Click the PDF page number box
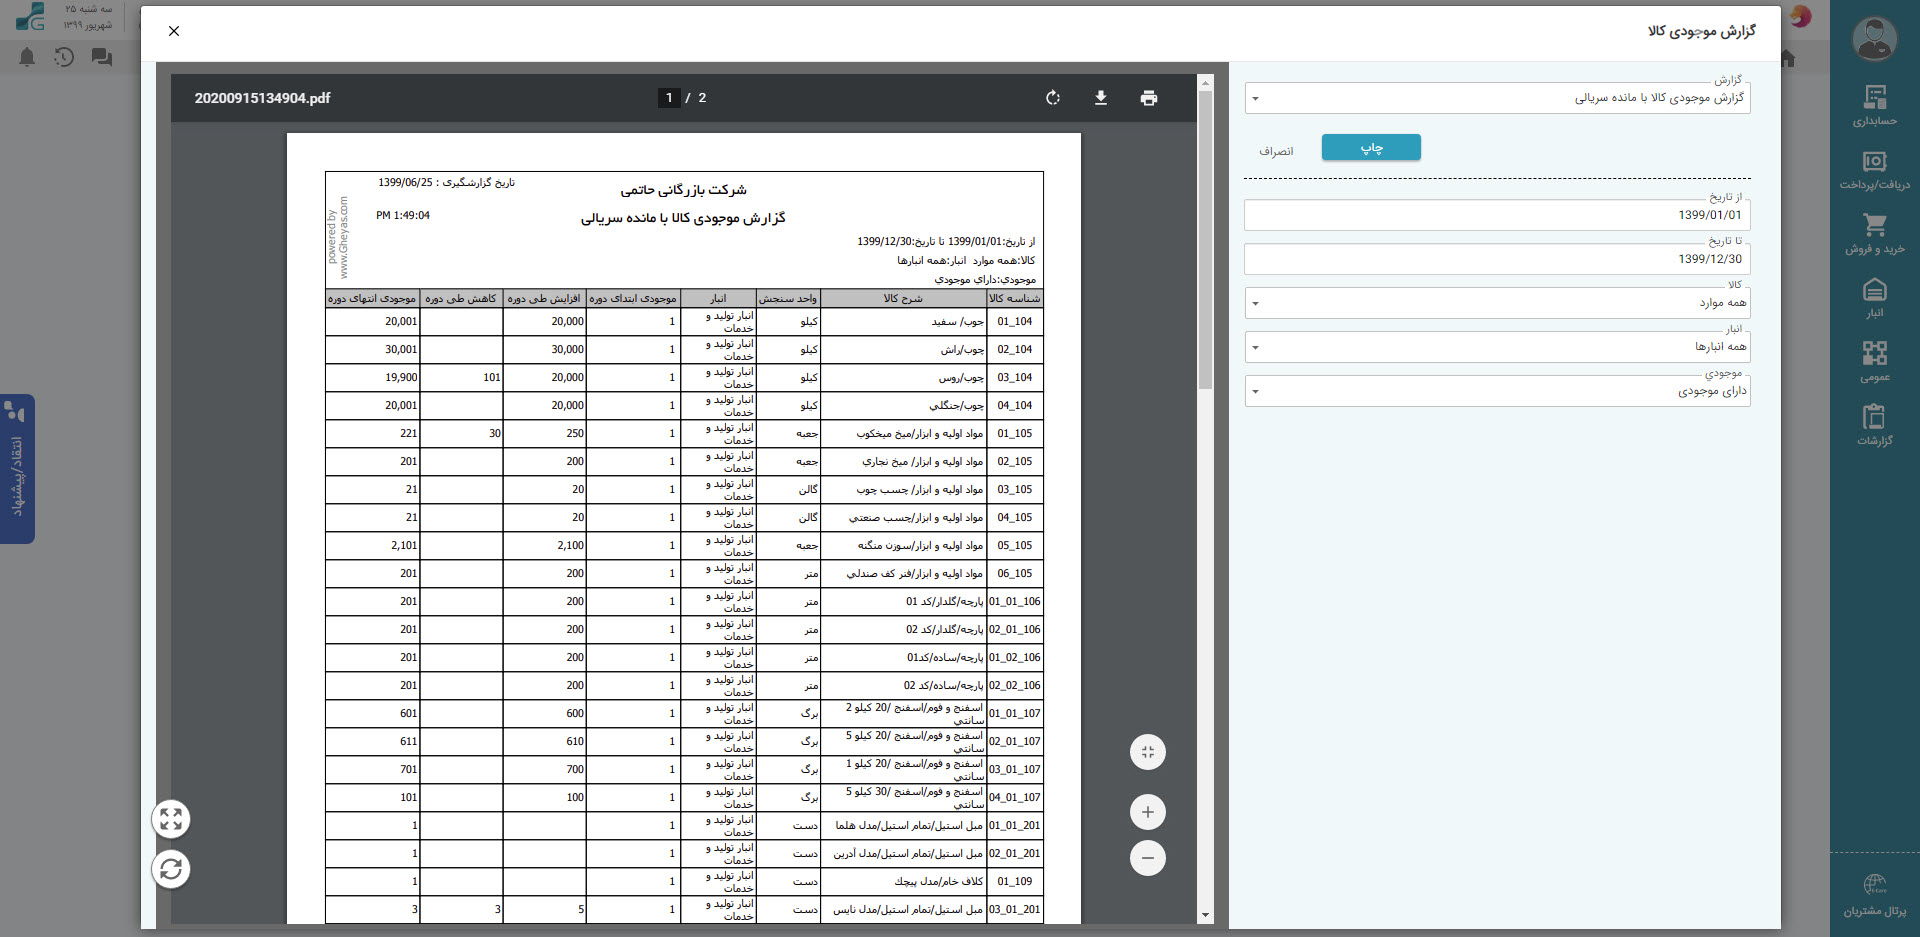 coord(669,98)
